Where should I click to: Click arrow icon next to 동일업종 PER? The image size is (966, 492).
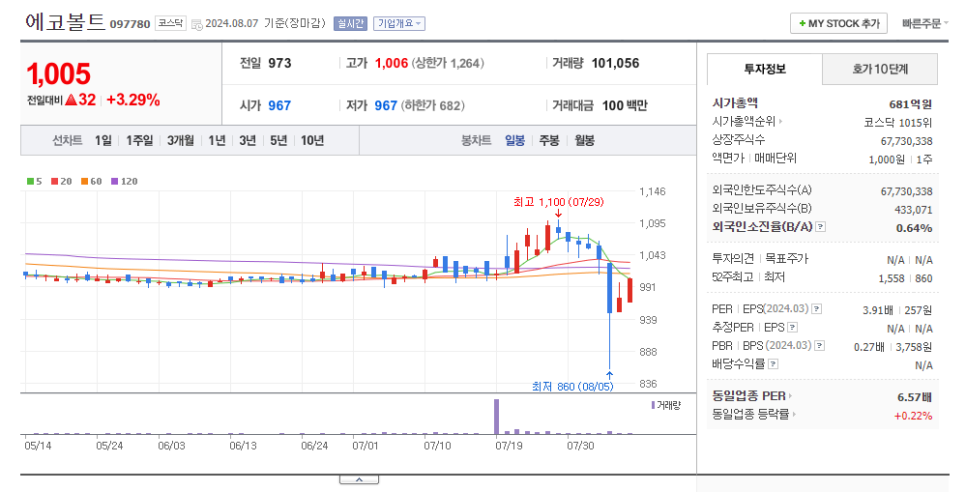tap(790, 396)
